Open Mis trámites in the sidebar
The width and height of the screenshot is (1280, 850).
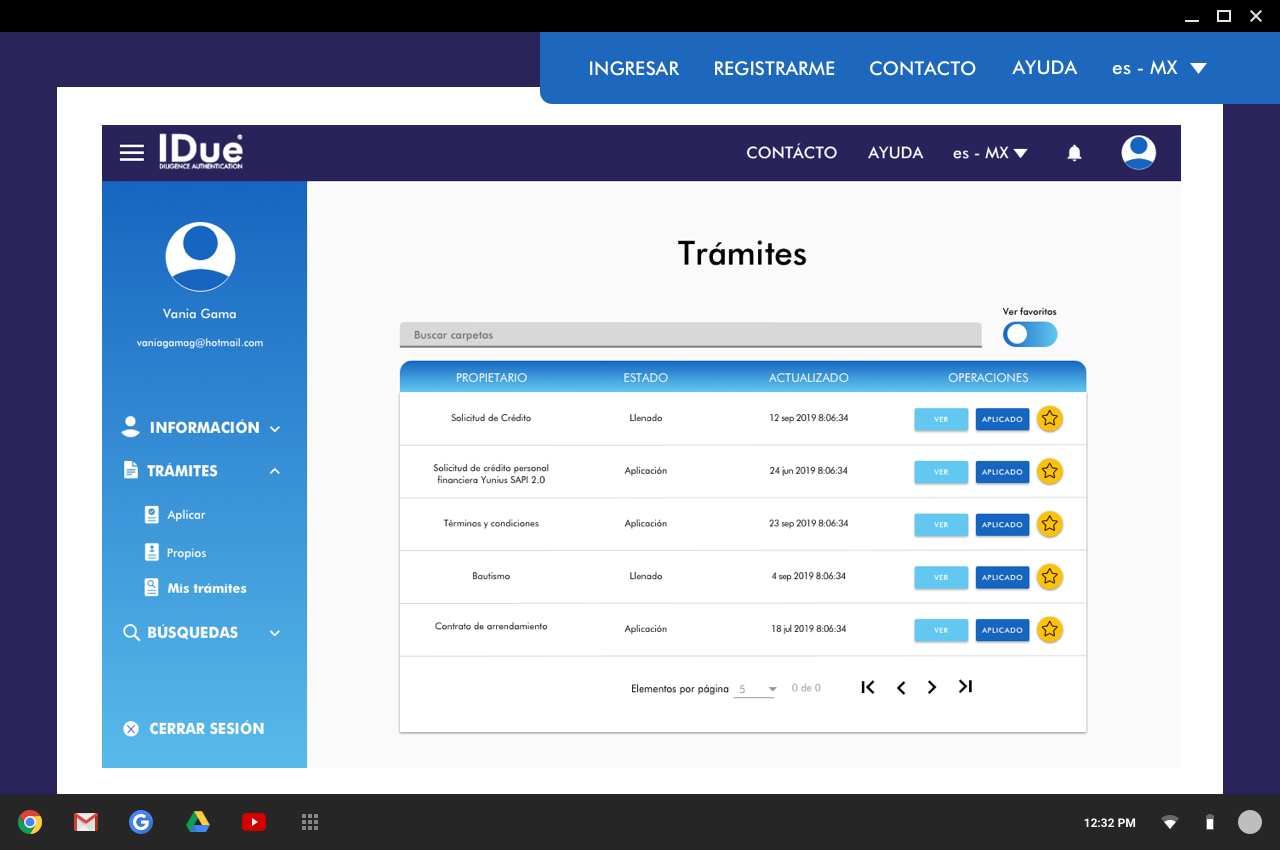206,588
